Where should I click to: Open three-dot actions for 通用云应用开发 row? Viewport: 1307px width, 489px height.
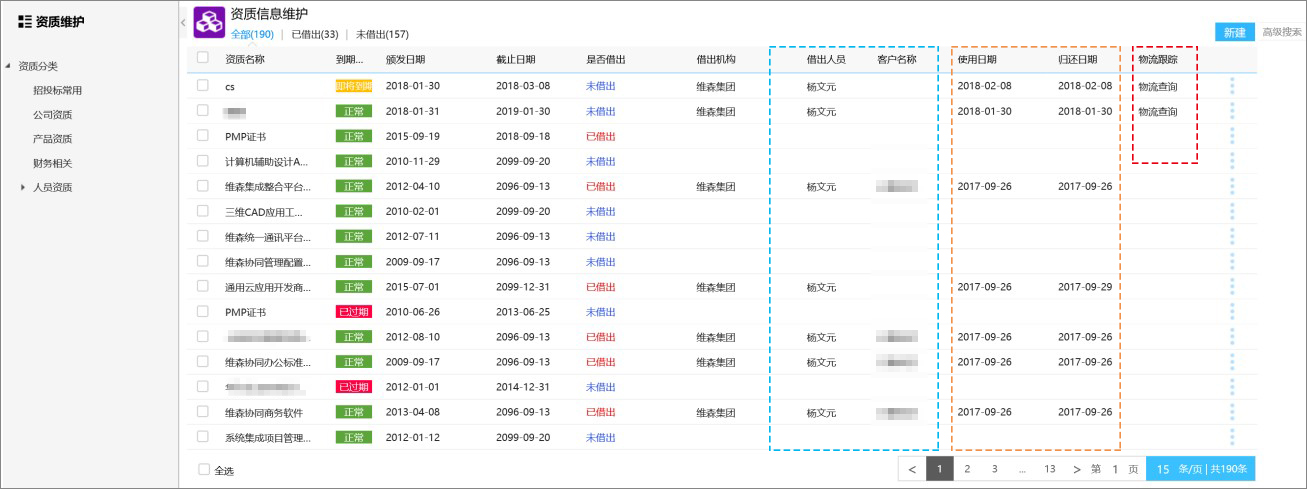coord(1232,287)
